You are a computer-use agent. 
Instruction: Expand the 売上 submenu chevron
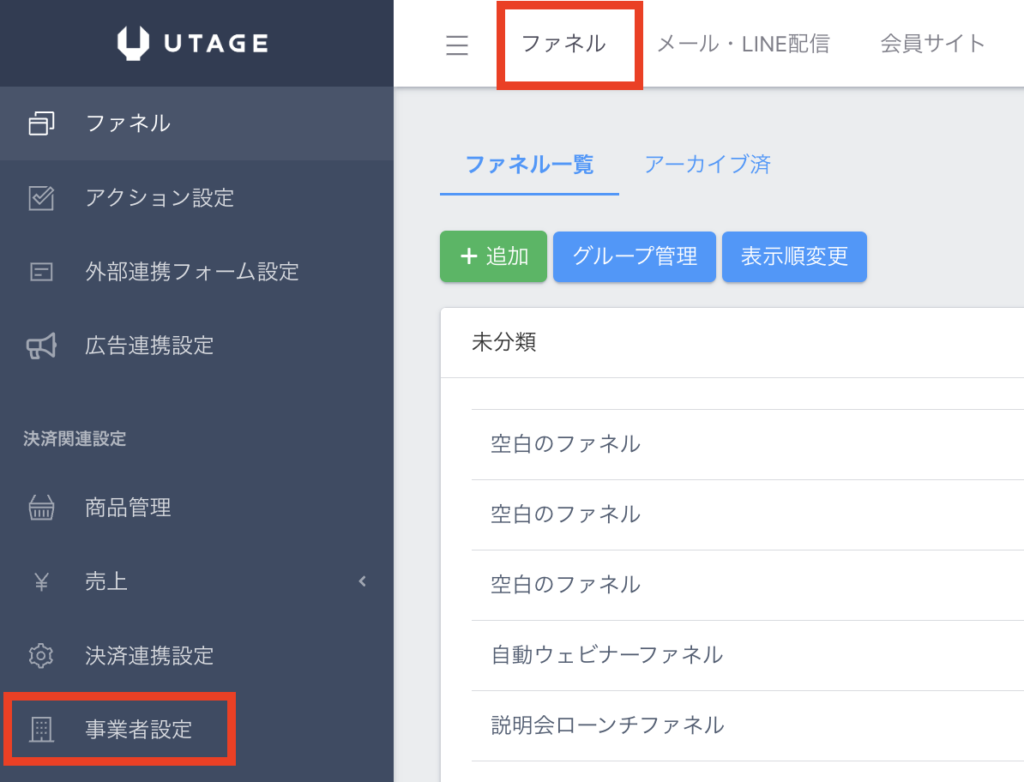[362, 581]
